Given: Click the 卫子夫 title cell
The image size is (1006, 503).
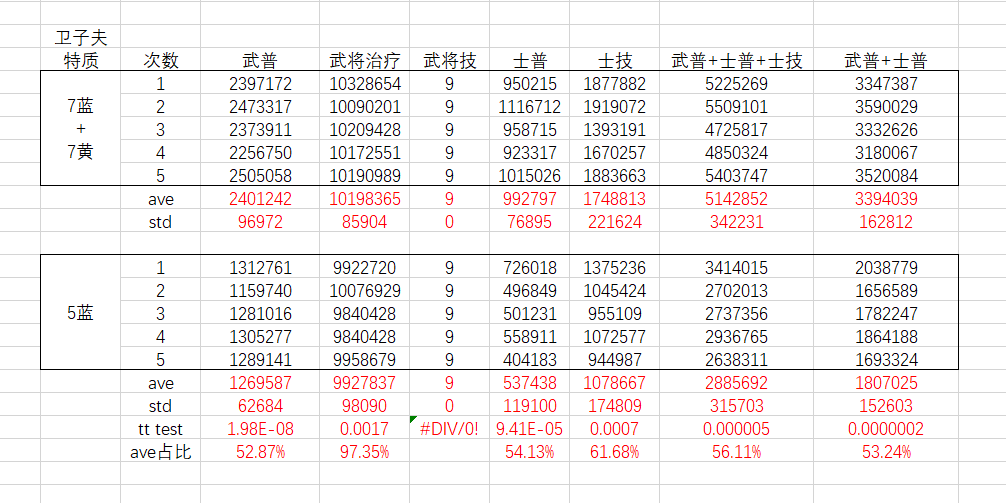Looking at the screenshot, I should pos(80,38).
